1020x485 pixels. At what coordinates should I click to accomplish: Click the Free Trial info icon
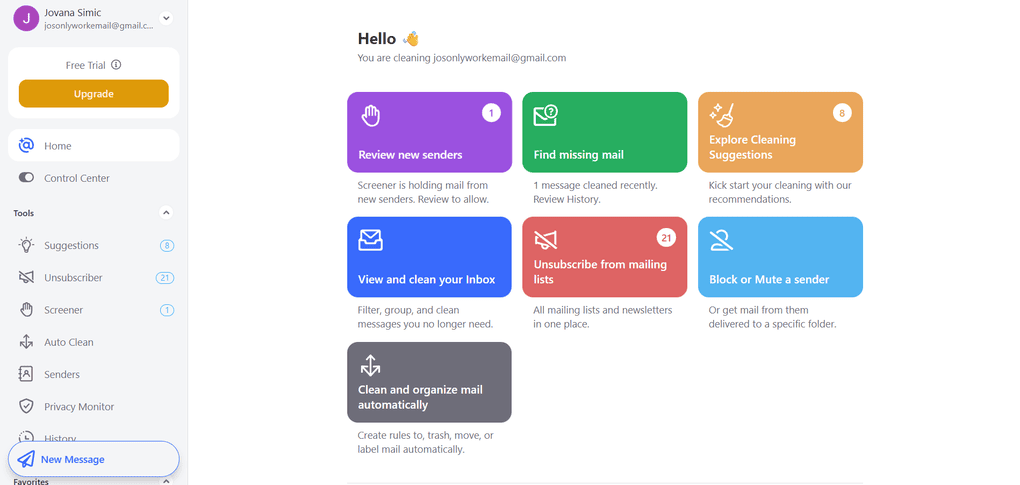tap(116, 65)
